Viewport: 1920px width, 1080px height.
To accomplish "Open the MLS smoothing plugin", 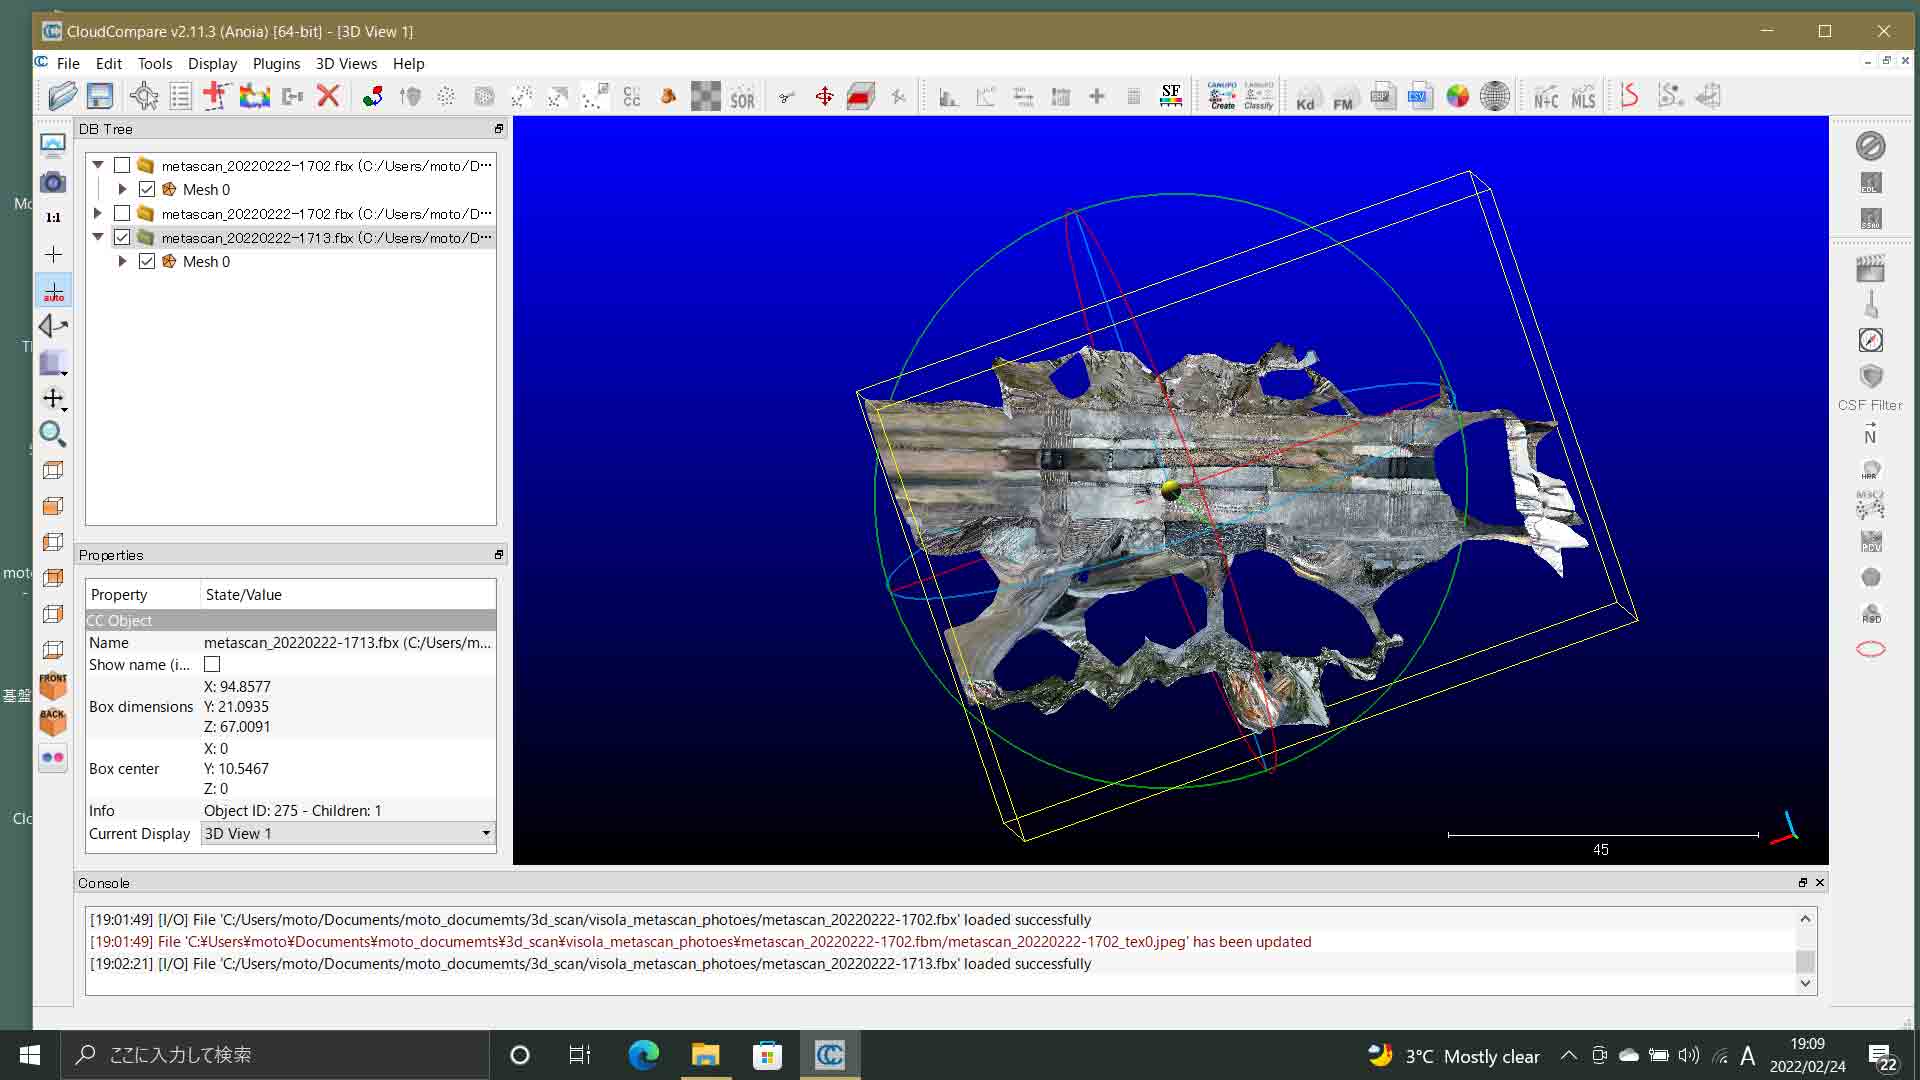I will (1583, 96).
